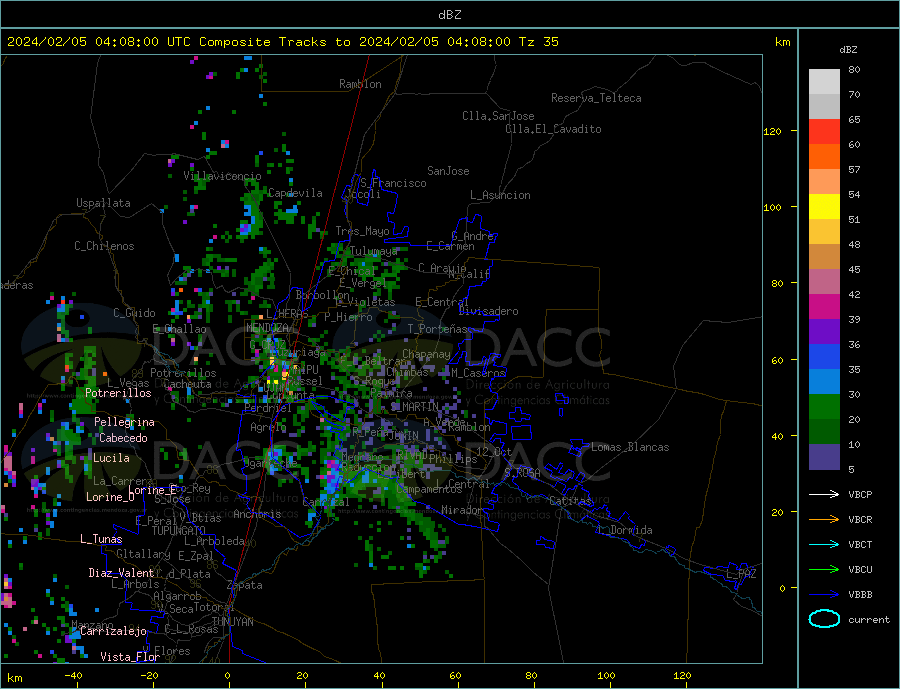Select the yellow 54 dBZ color swatch
Viewport: 900px width, 689px height.
pyautogui.click(x=824, y=207)
